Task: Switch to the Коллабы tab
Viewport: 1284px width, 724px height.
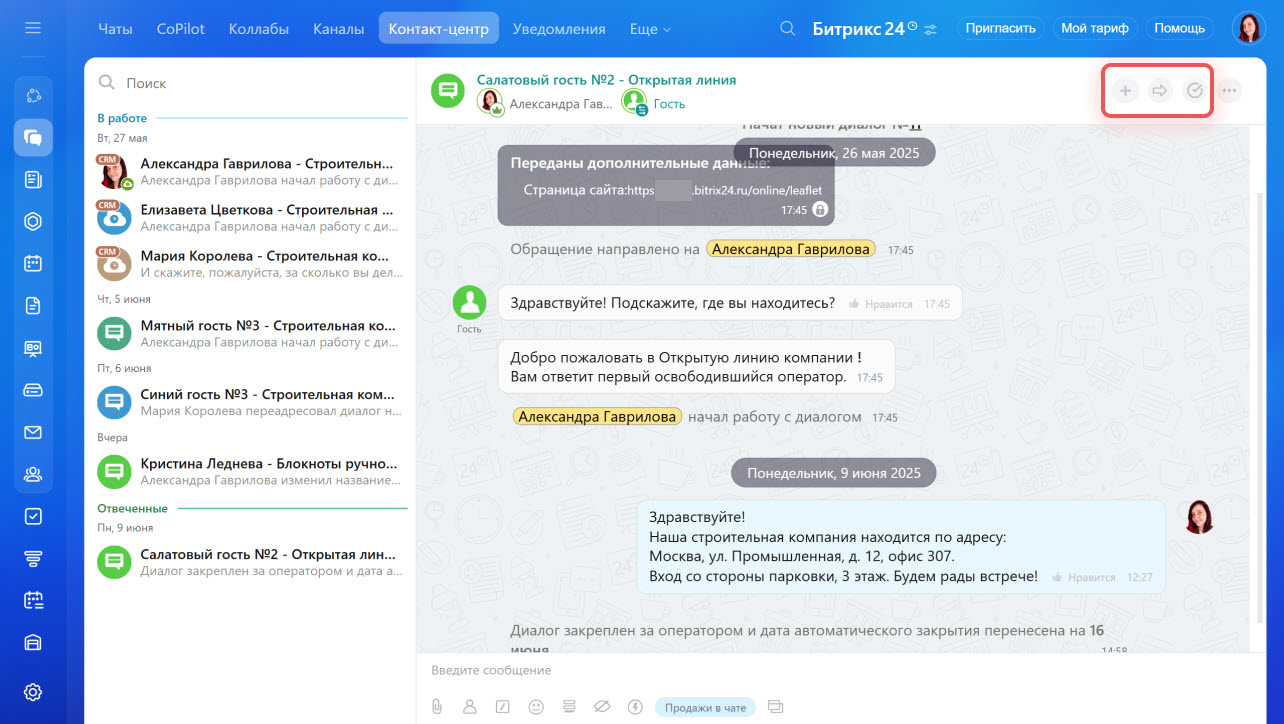Action: pos(258,29)
